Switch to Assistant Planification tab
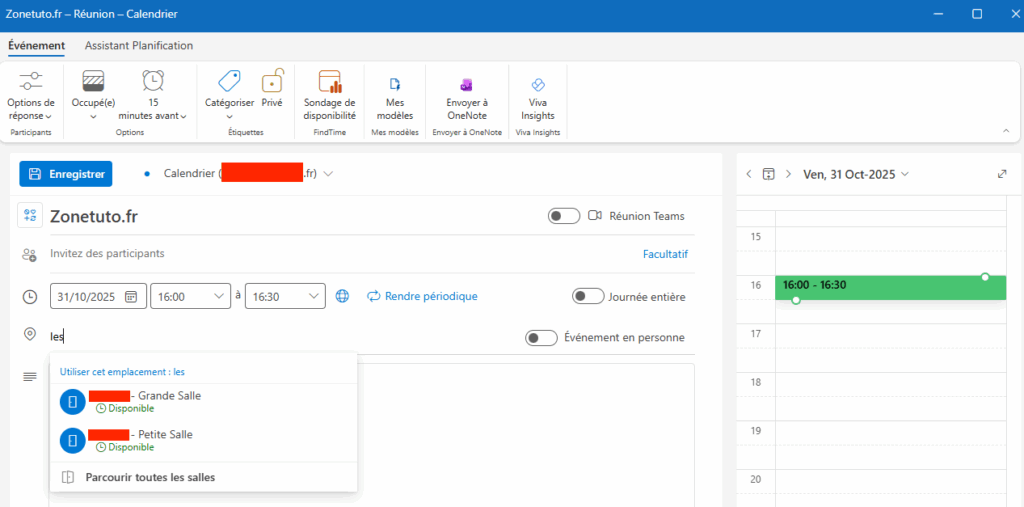This screenshot has width=1024, height=507. click(139, 46)
